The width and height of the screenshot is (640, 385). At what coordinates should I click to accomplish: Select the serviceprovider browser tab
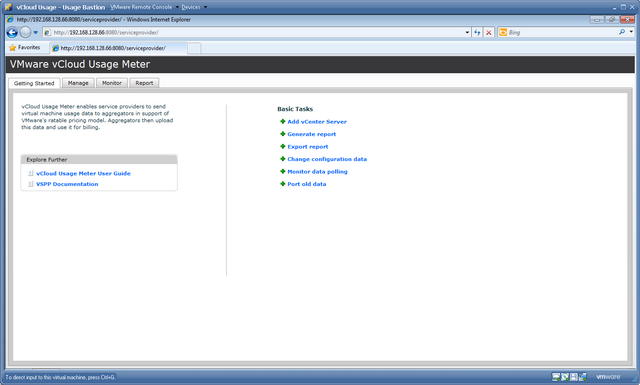(x=118, y=48)
